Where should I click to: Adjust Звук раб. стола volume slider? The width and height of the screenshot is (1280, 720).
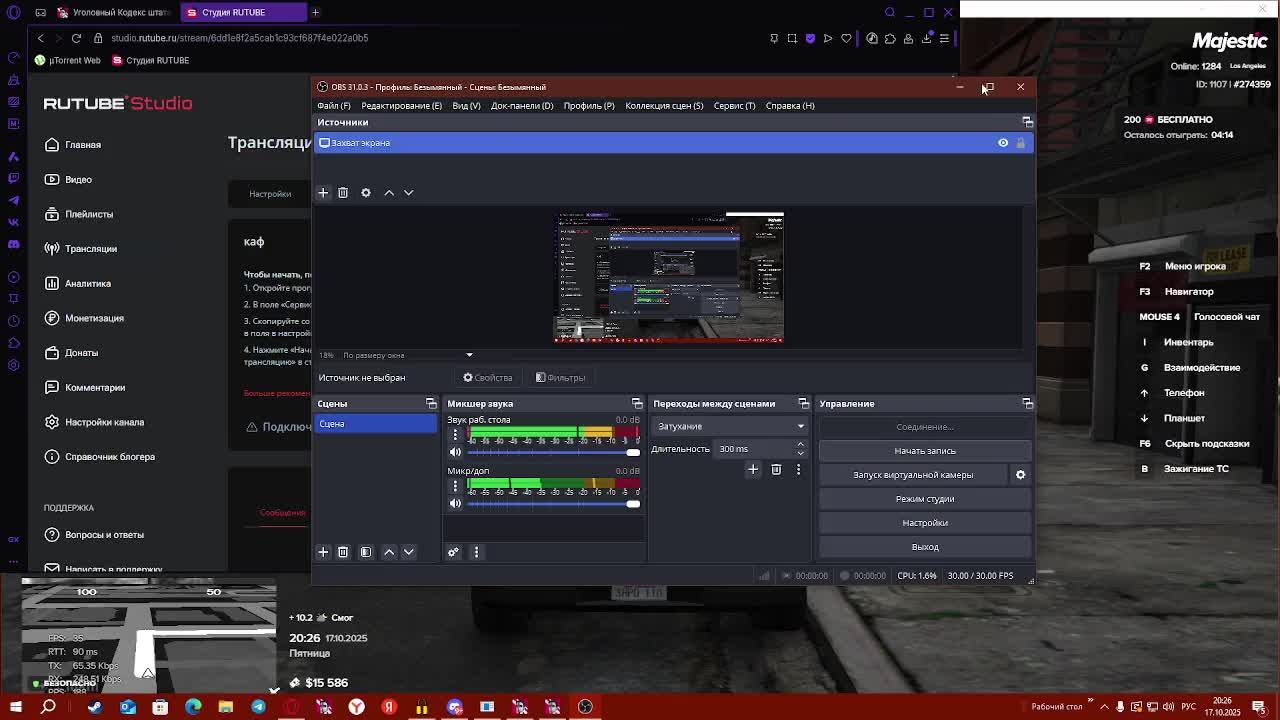click(553, 452)
